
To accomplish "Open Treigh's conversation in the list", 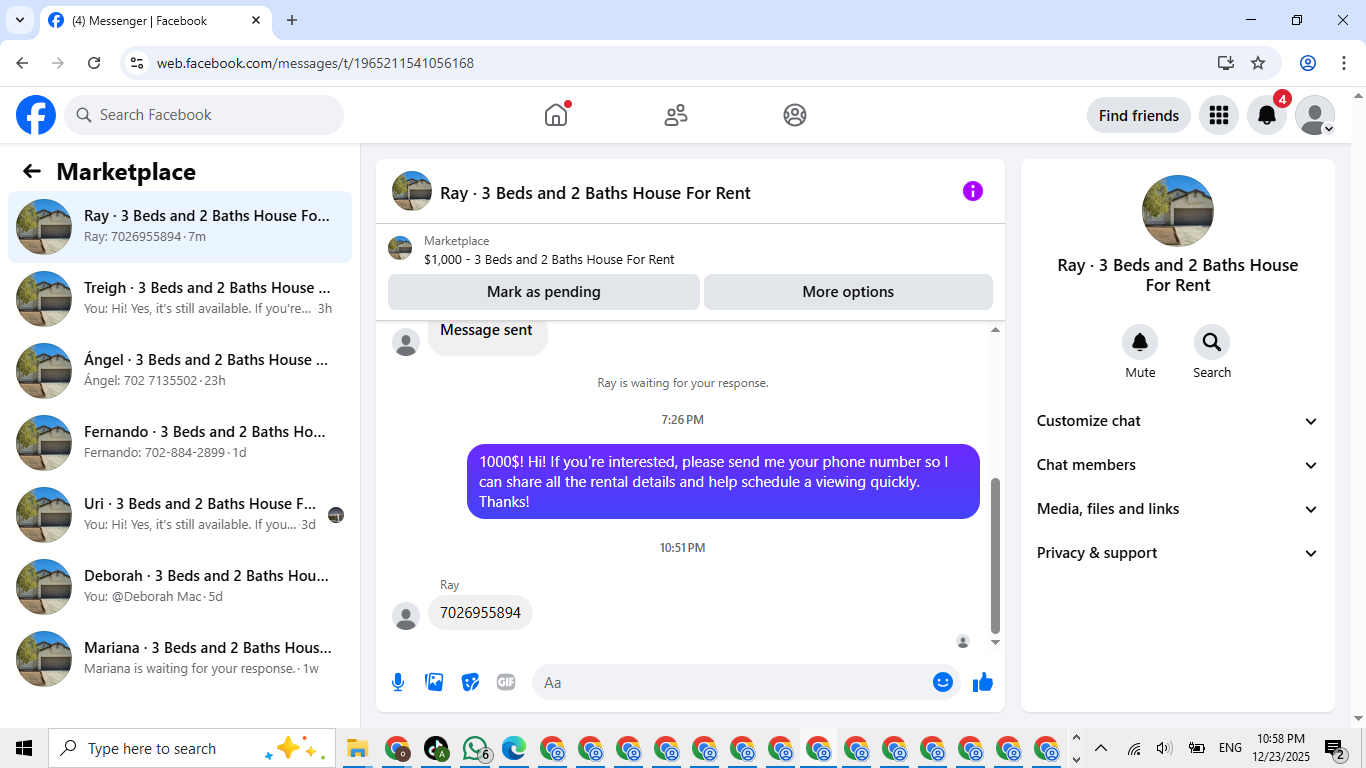I will (180, 298).
